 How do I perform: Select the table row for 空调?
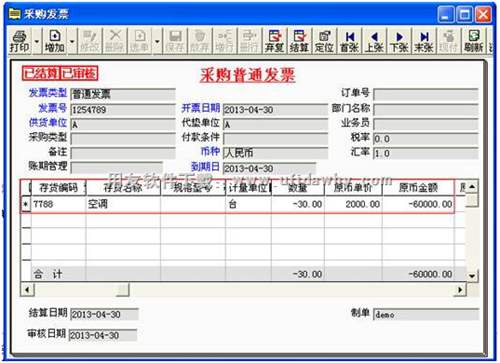coord(238,204)
